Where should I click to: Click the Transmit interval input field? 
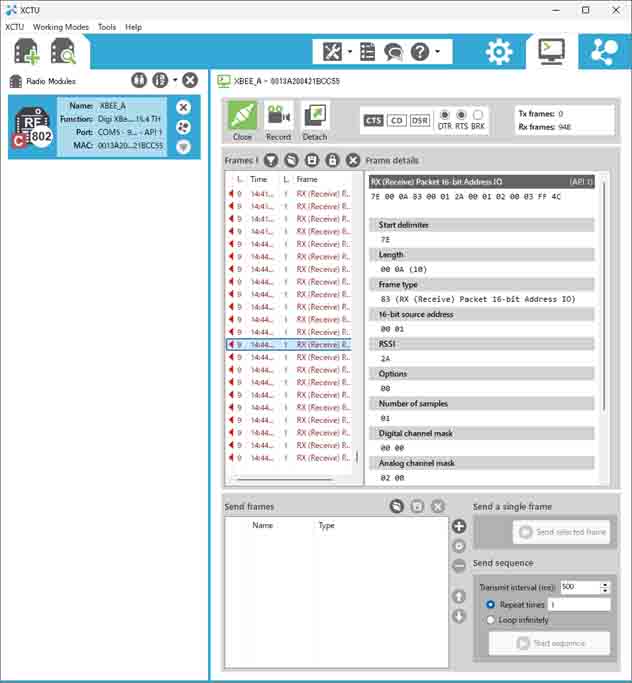[580, 587]
